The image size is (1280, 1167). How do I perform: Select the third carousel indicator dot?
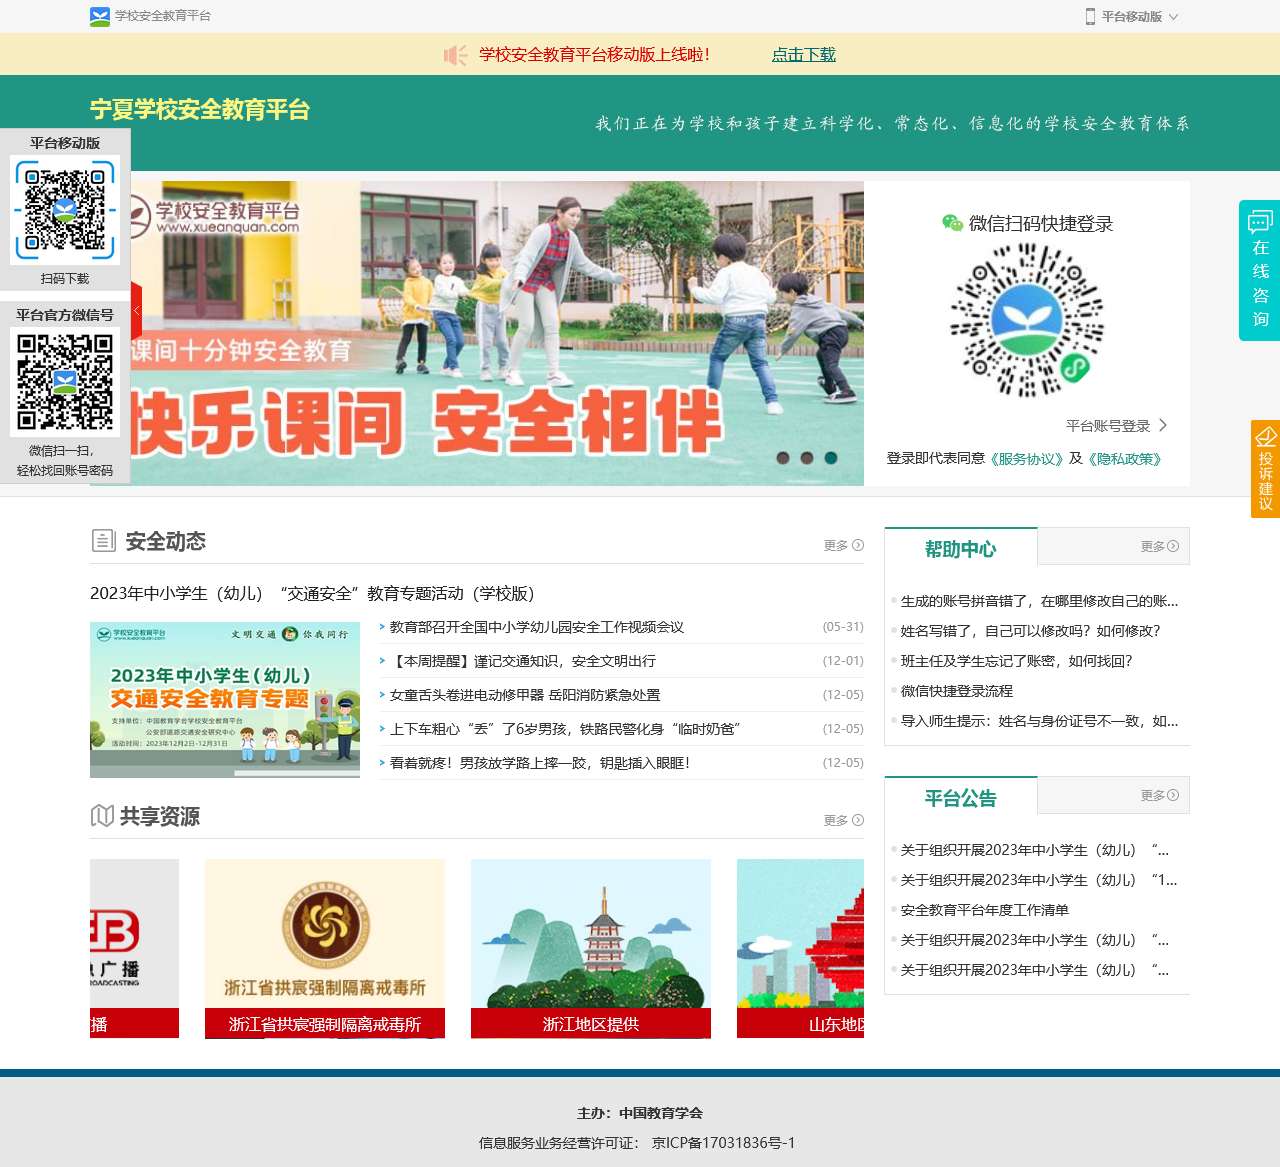832,458
